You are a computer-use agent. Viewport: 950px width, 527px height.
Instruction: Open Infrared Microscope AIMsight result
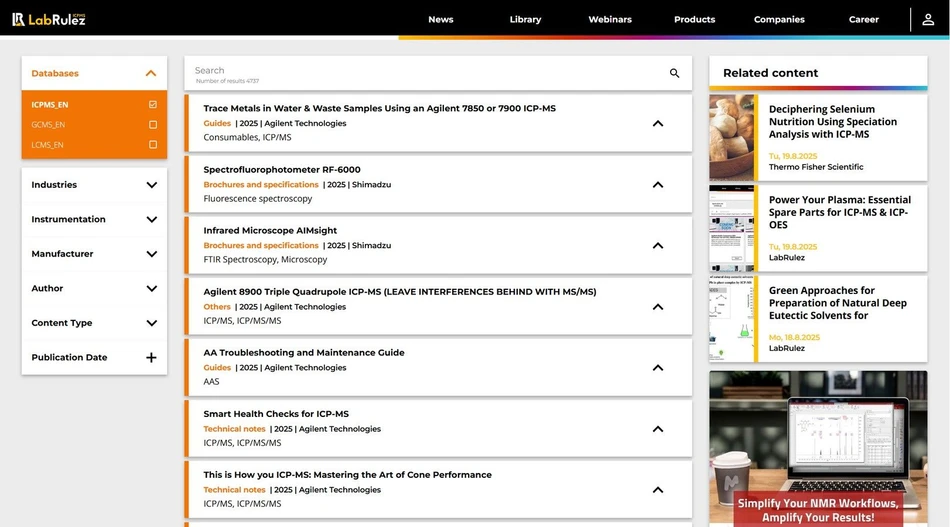[270, 231]
